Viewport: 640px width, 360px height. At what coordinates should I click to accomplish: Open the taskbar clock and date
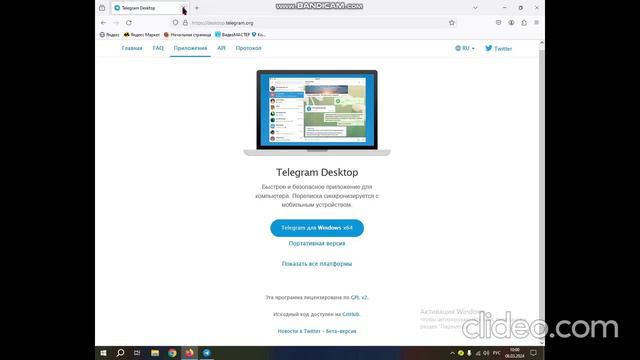[515, 353]
